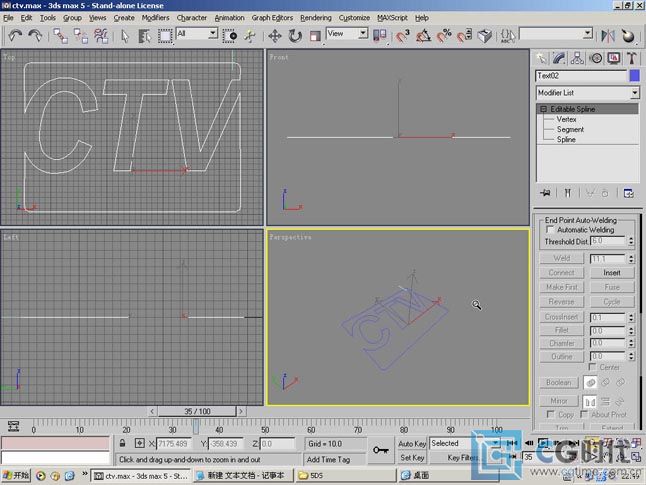Image resolution: width=646 pixels, height=485 pixels.
Task: Switch to the Notepad taskbar window
Action: 244,476
